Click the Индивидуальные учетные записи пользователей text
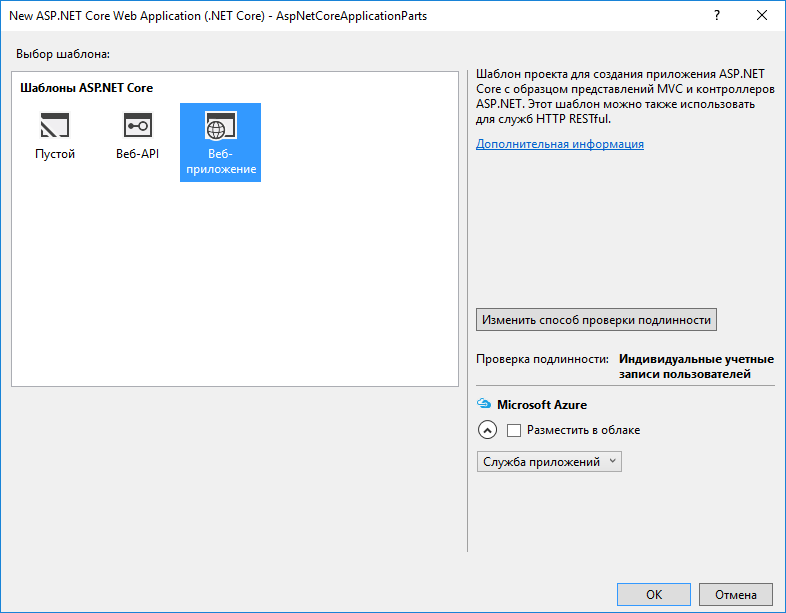The height and width of the screenshot is (613, 786). 696,366
